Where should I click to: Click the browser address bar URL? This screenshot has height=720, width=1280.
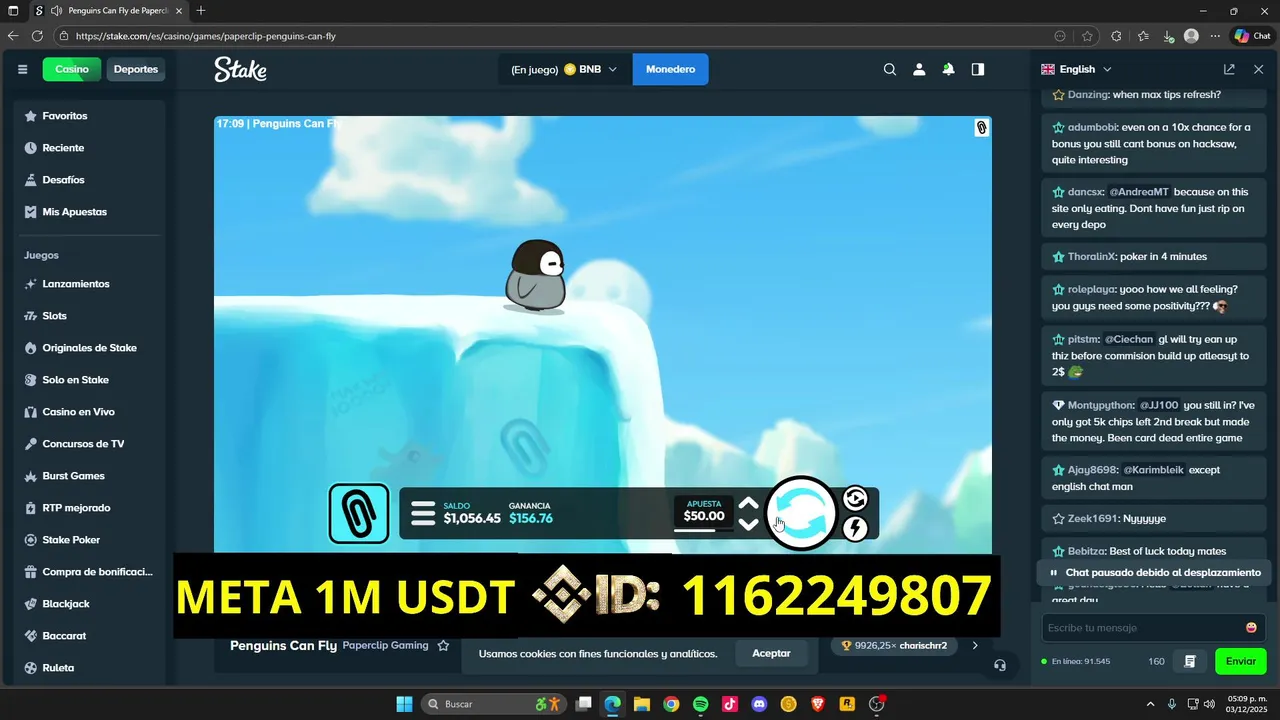tap(205, 36)
